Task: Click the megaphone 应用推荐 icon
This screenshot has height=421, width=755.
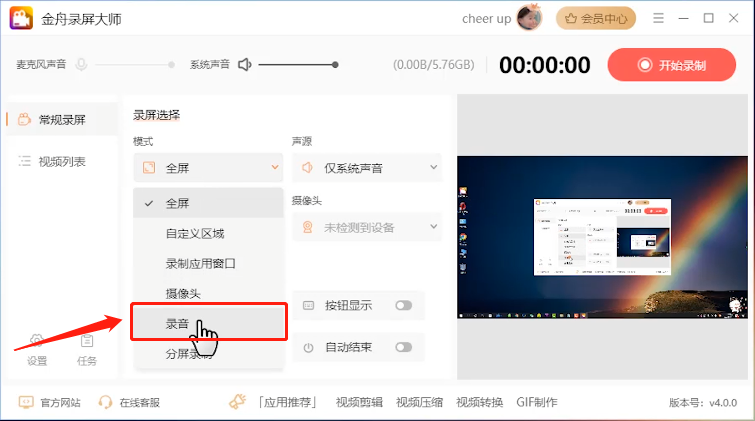Action: coord(237,401)
